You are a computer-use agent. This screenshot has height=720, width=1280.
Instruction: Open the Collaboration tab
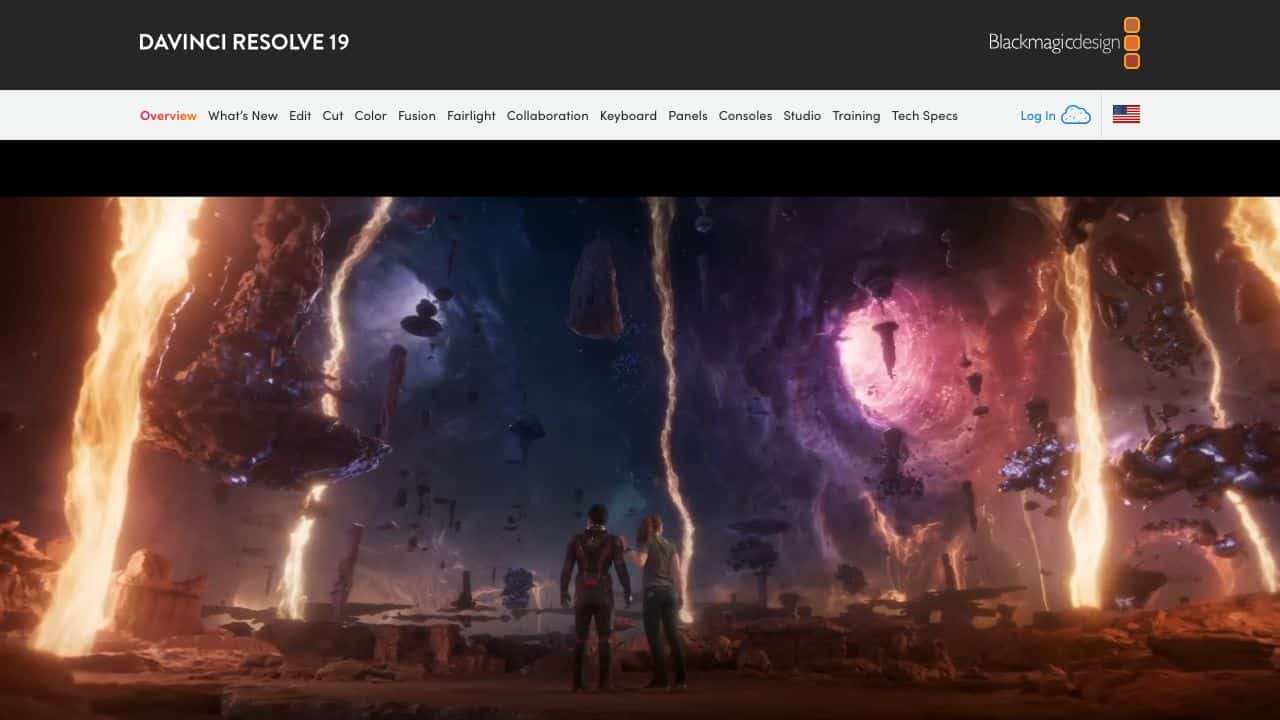tap(547, 116)
